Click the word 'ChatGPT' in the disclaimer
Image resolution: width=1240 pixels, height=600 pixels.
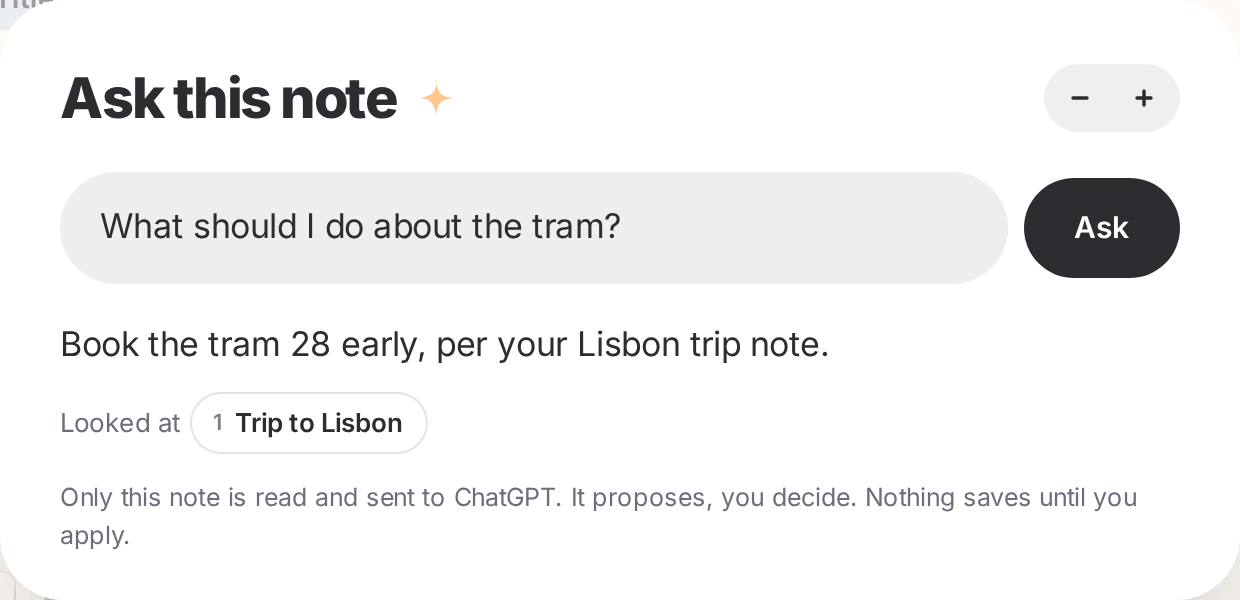[x=505, y=497]
